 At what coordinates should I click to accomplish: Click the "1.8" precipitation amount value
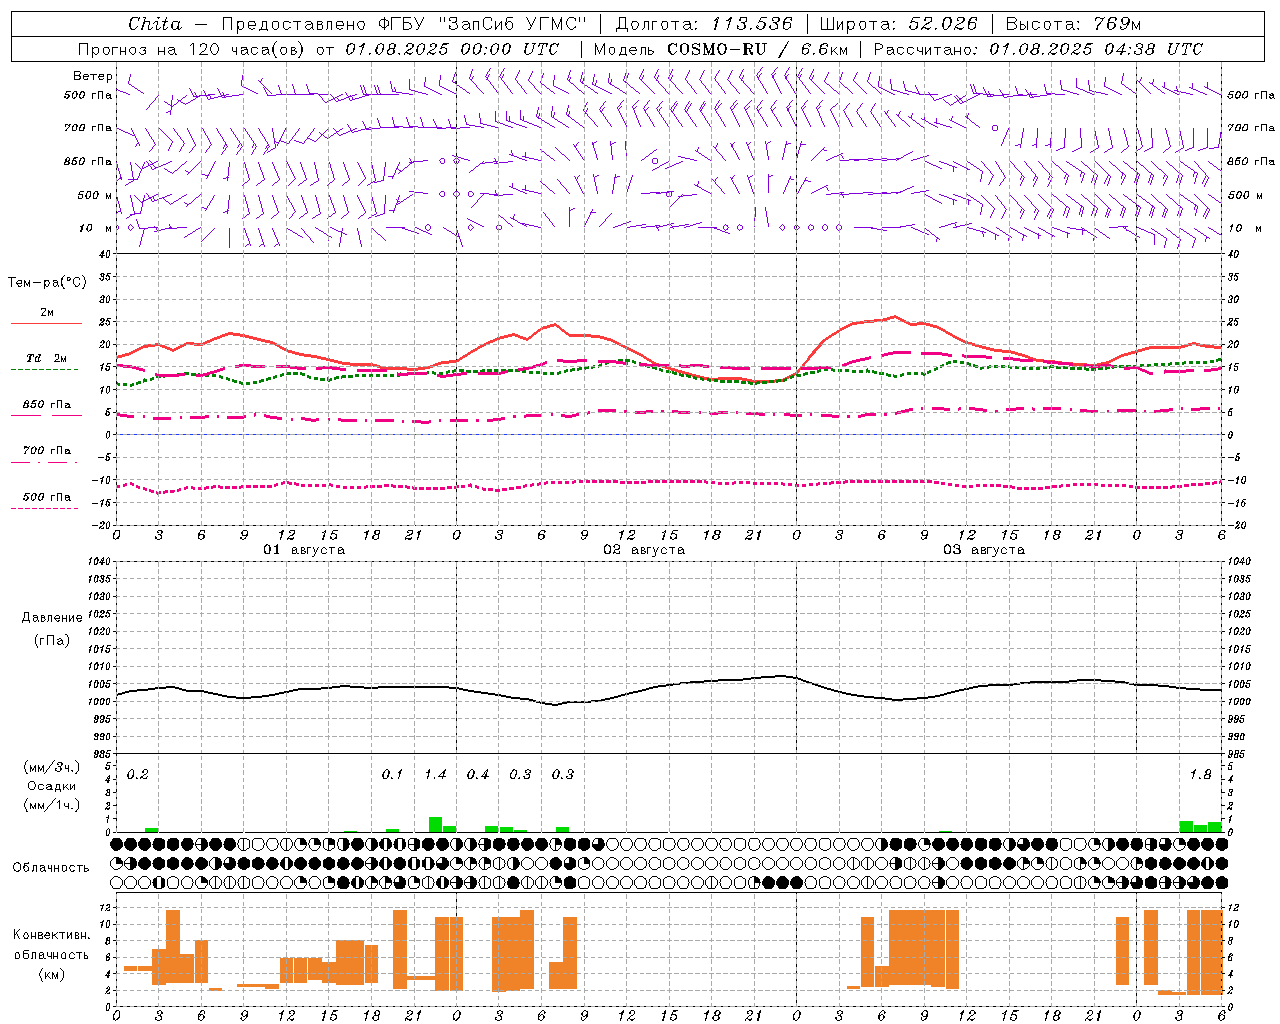click(x=1200, y=775)
